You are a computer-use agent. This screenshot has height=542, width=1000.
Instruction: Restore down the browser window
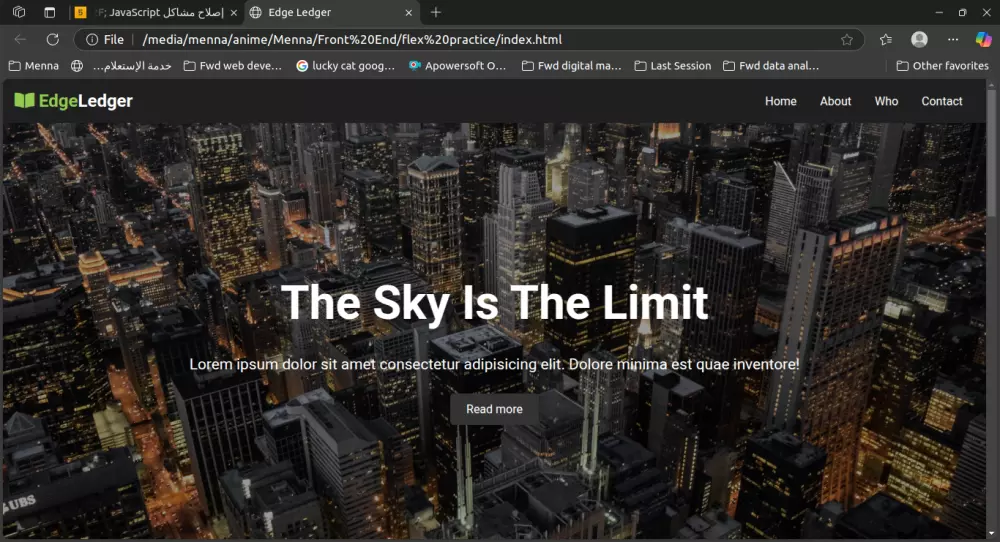click(x=962, y=12)
